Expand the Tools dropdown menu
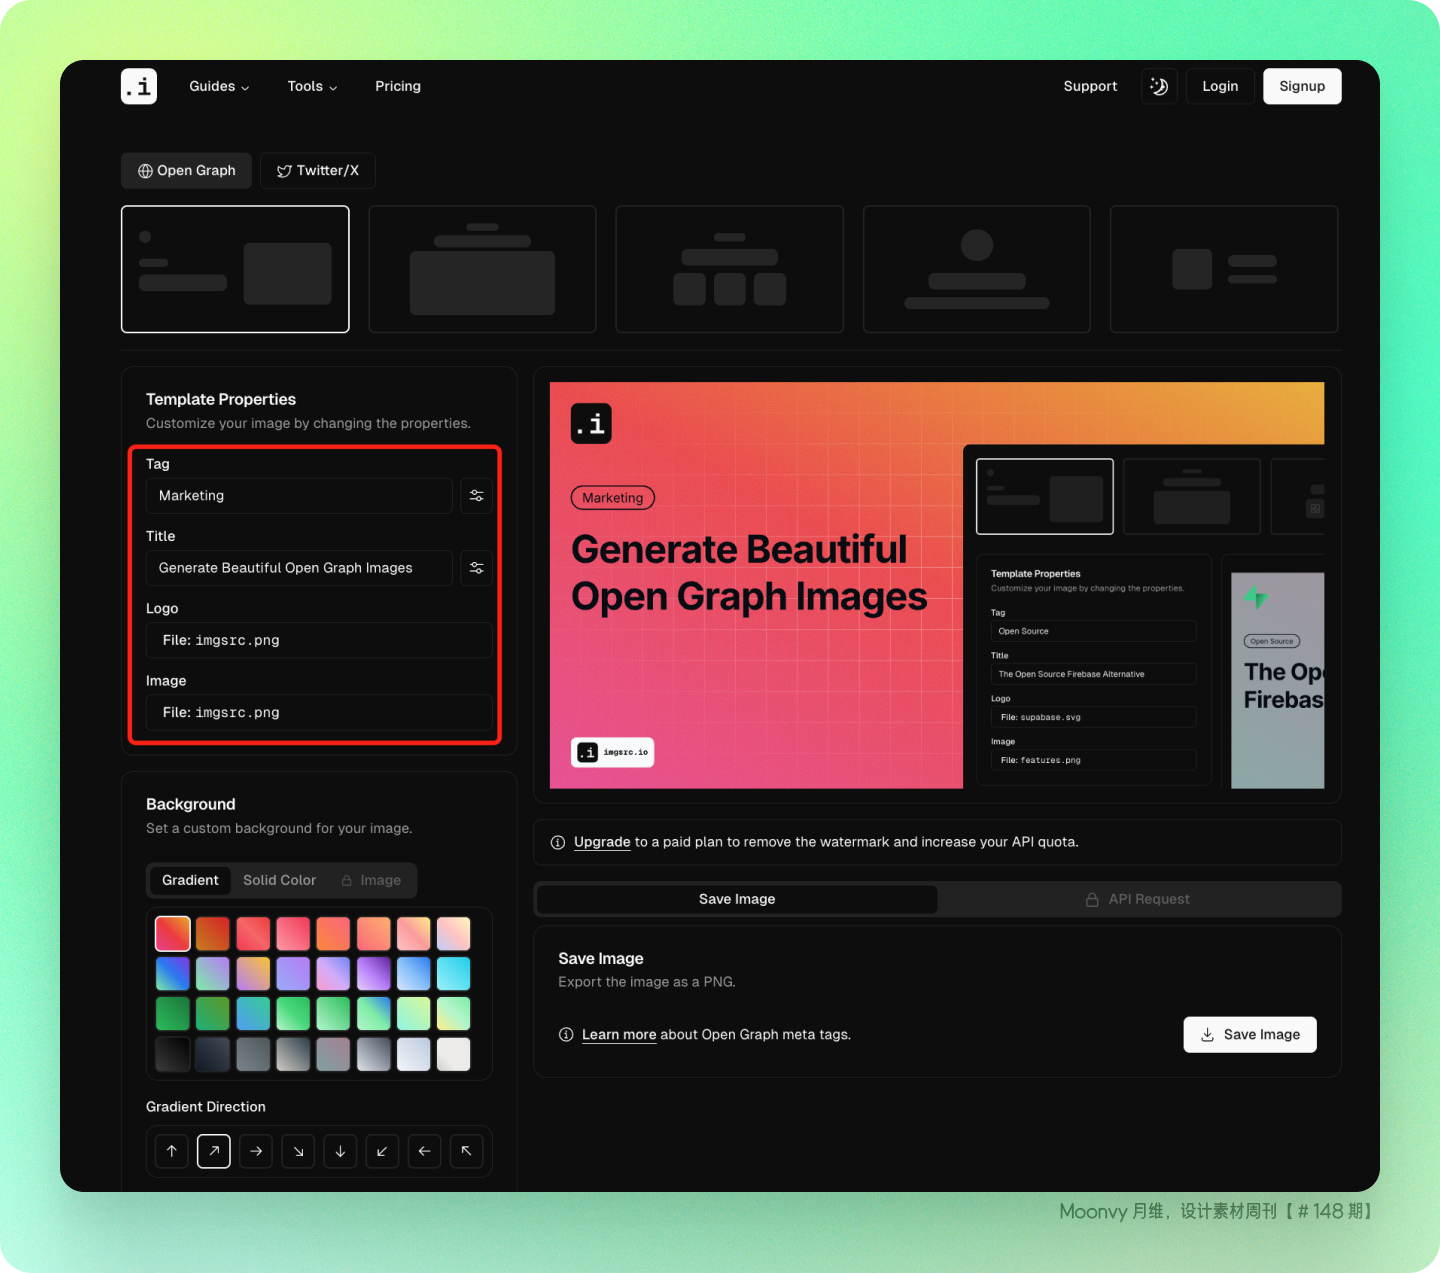Screen dimensions: 1440x1273 click(x=312, y=86)
